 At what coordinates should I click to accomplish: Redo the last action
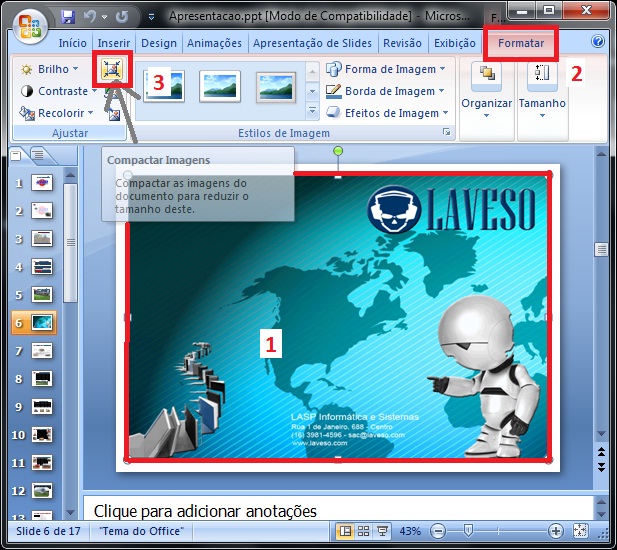point(122,17)
